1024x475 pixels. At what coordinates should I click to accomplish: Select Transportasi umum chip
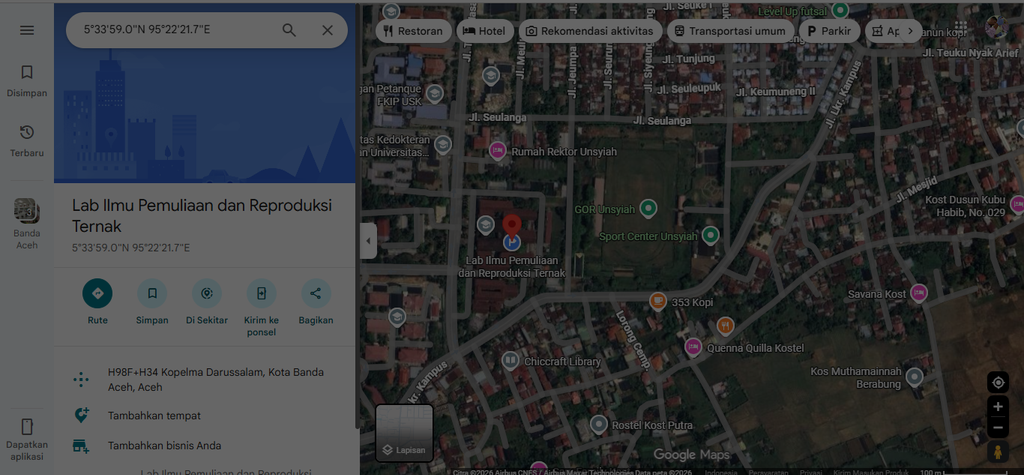[x=730, y=31]
